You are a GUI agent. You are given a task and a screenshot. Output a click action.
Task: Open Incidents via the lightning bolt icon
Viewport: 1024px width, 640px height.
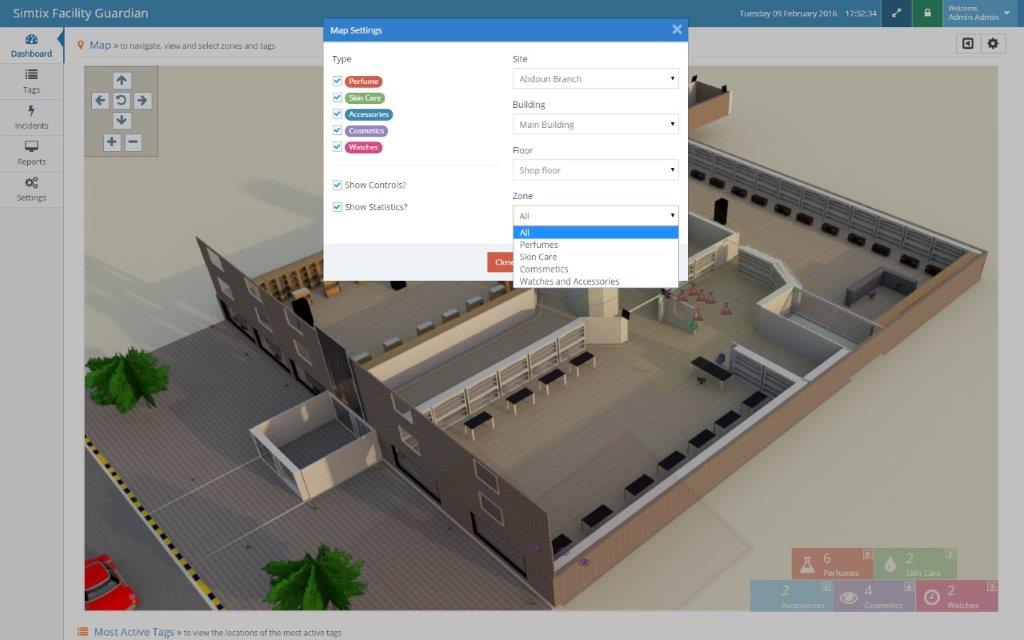coord(31,118)
